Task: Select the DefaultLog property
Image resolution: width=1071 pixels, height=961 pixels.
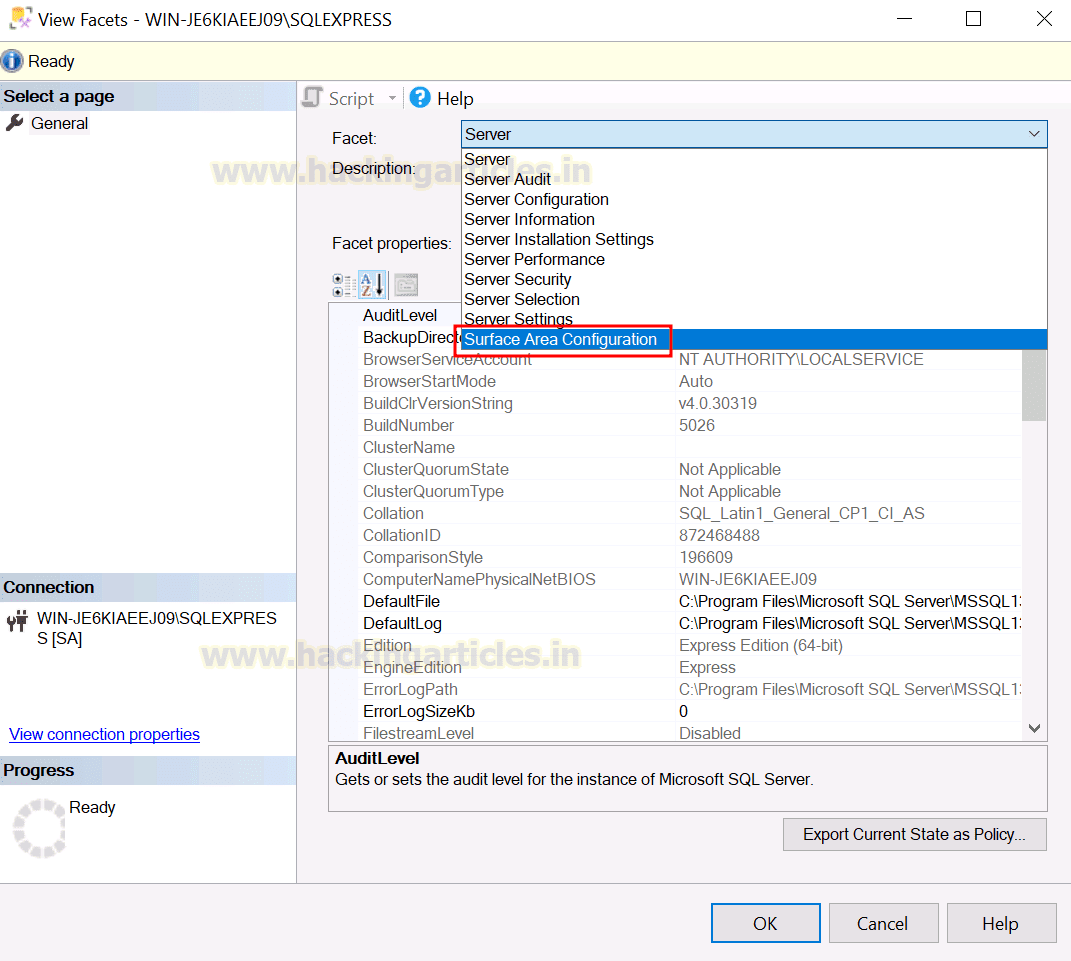Action: coord(402,624)
